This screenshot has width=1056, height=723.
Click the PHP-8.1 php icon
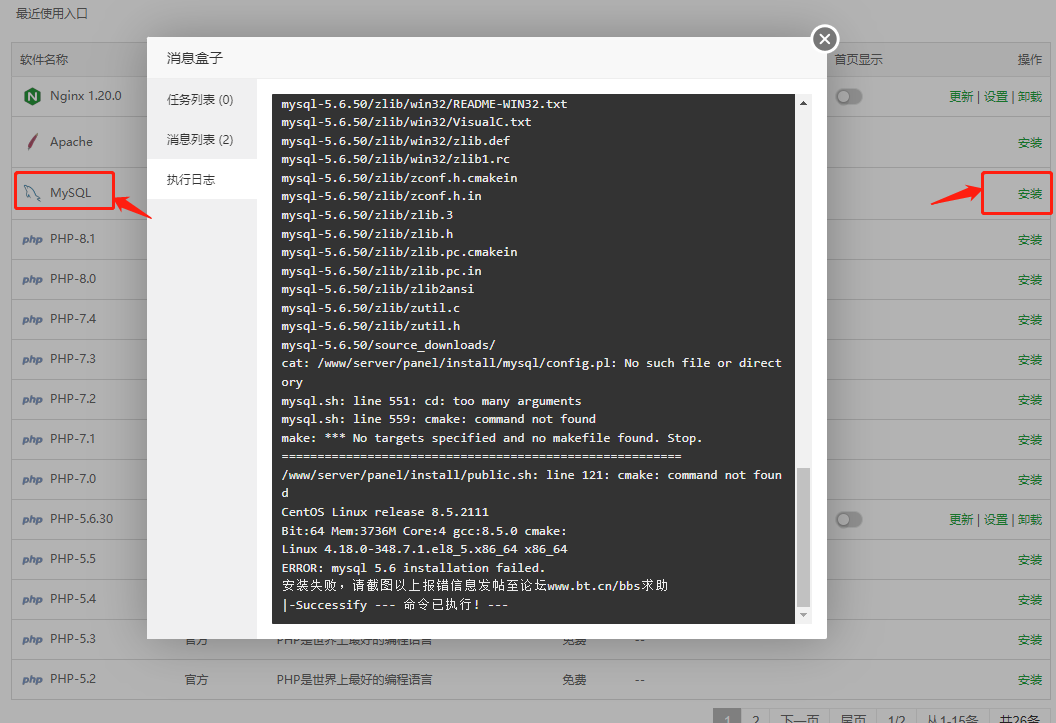(x=32, y=239)
